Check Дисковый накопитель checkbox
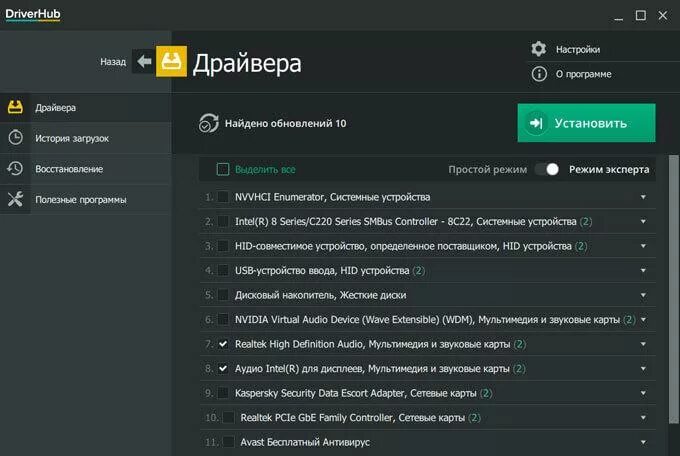680x456 pixels. [x=223, y=295]
